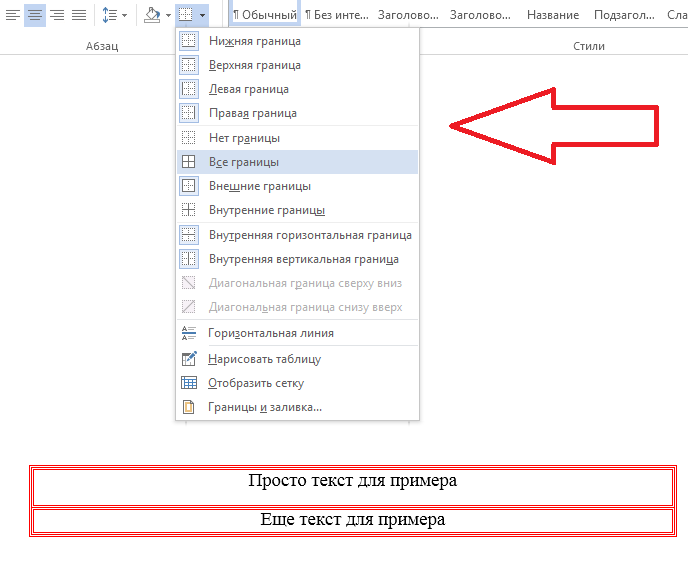Expand the line spacing dropdown arrow
Screen dimensions: 688x569
[124, 16]
